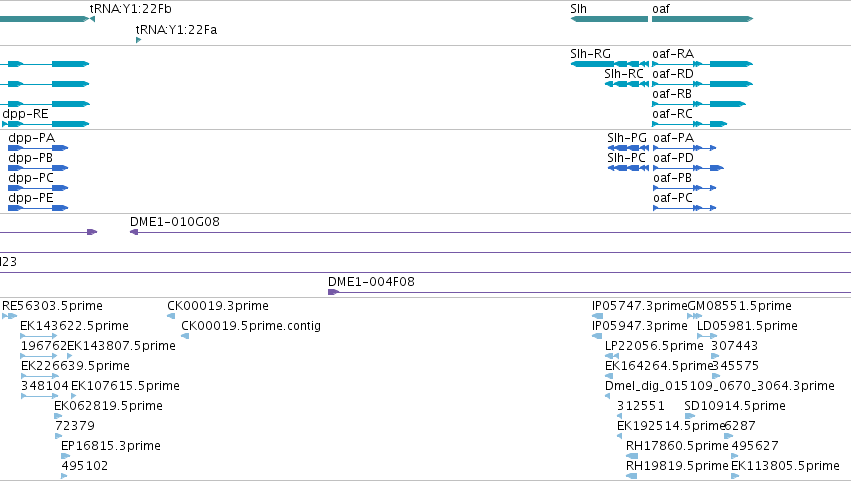Select the Slh gene feature bar
The width and height of the screenshot is (851, 481).
[x=609, y=19]
